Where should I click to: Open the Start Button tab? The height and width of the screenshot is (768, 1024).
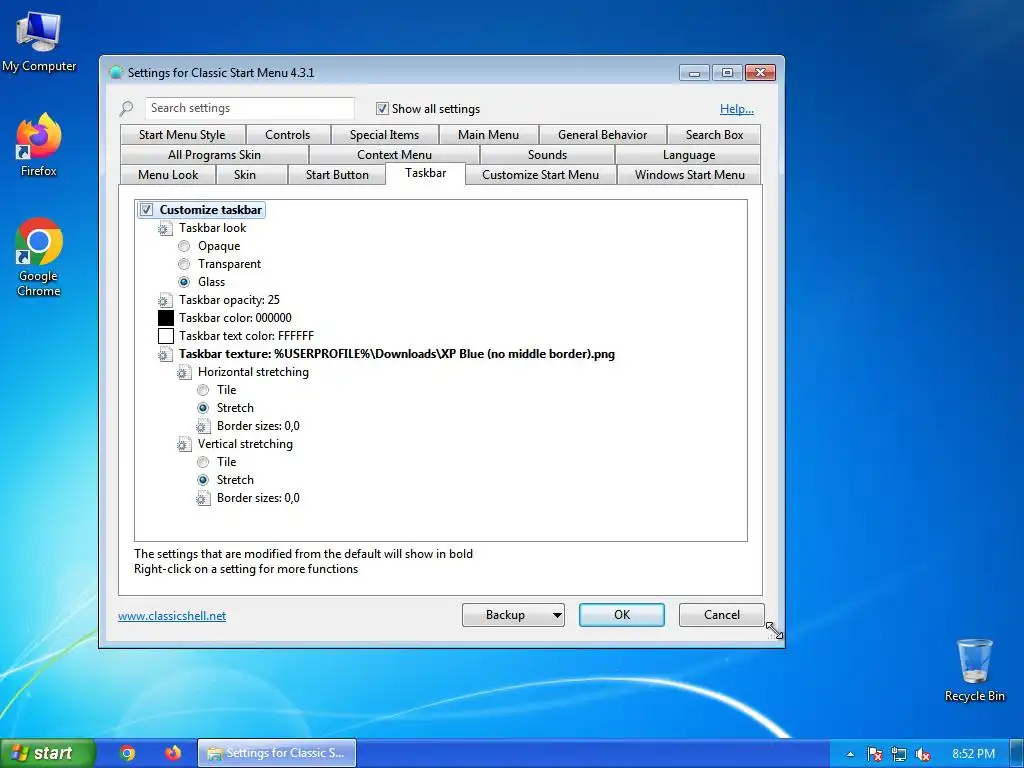click(x=337, y=175)
